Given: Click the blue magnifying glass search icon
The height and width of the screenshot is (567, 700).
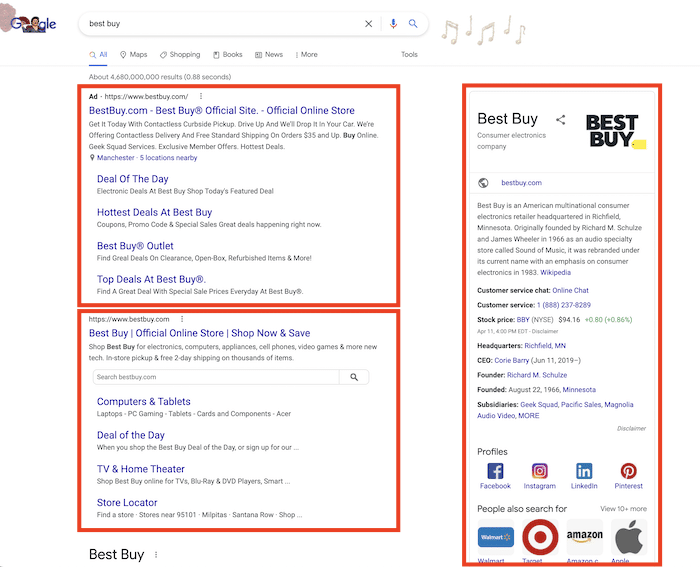Looking at the screenshot, I should point(413,24).
